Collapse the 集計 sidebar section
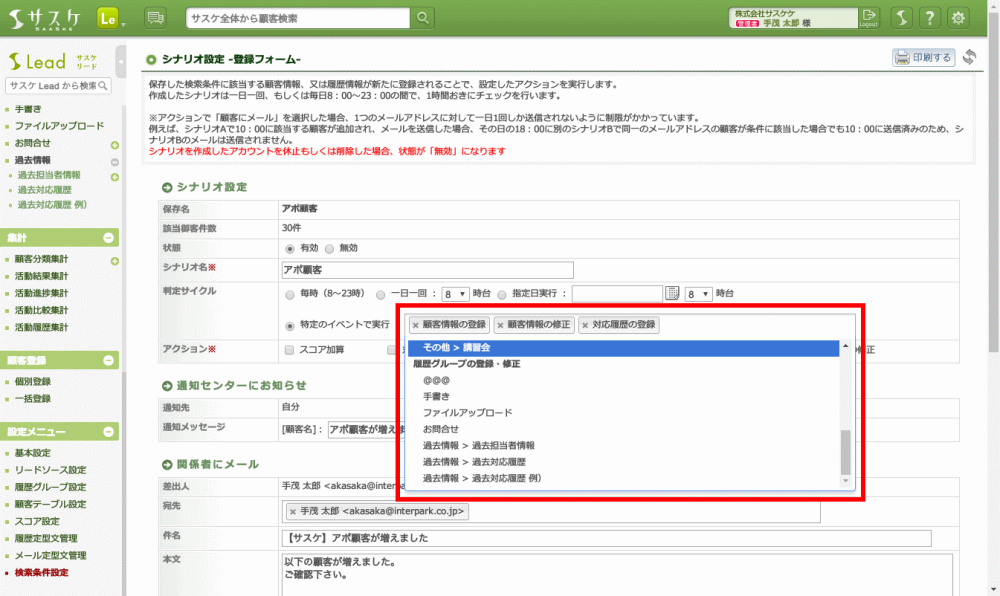 [x=108, y=237]
